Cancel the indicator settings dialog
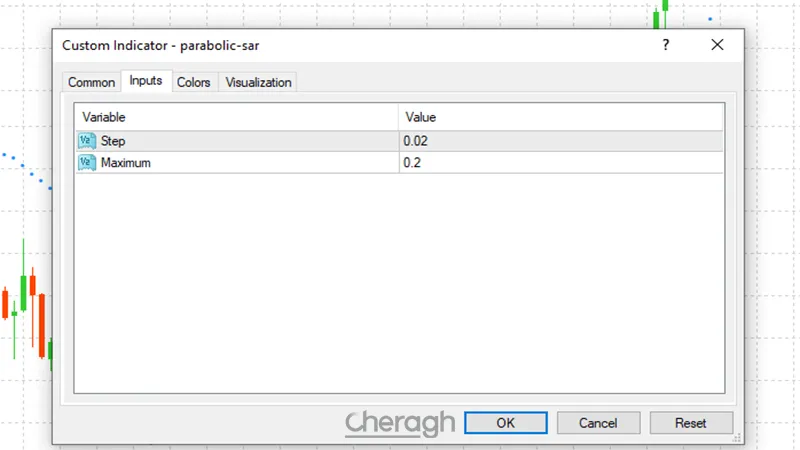Viewport: 800px width, 450px height. click(598, 423)
